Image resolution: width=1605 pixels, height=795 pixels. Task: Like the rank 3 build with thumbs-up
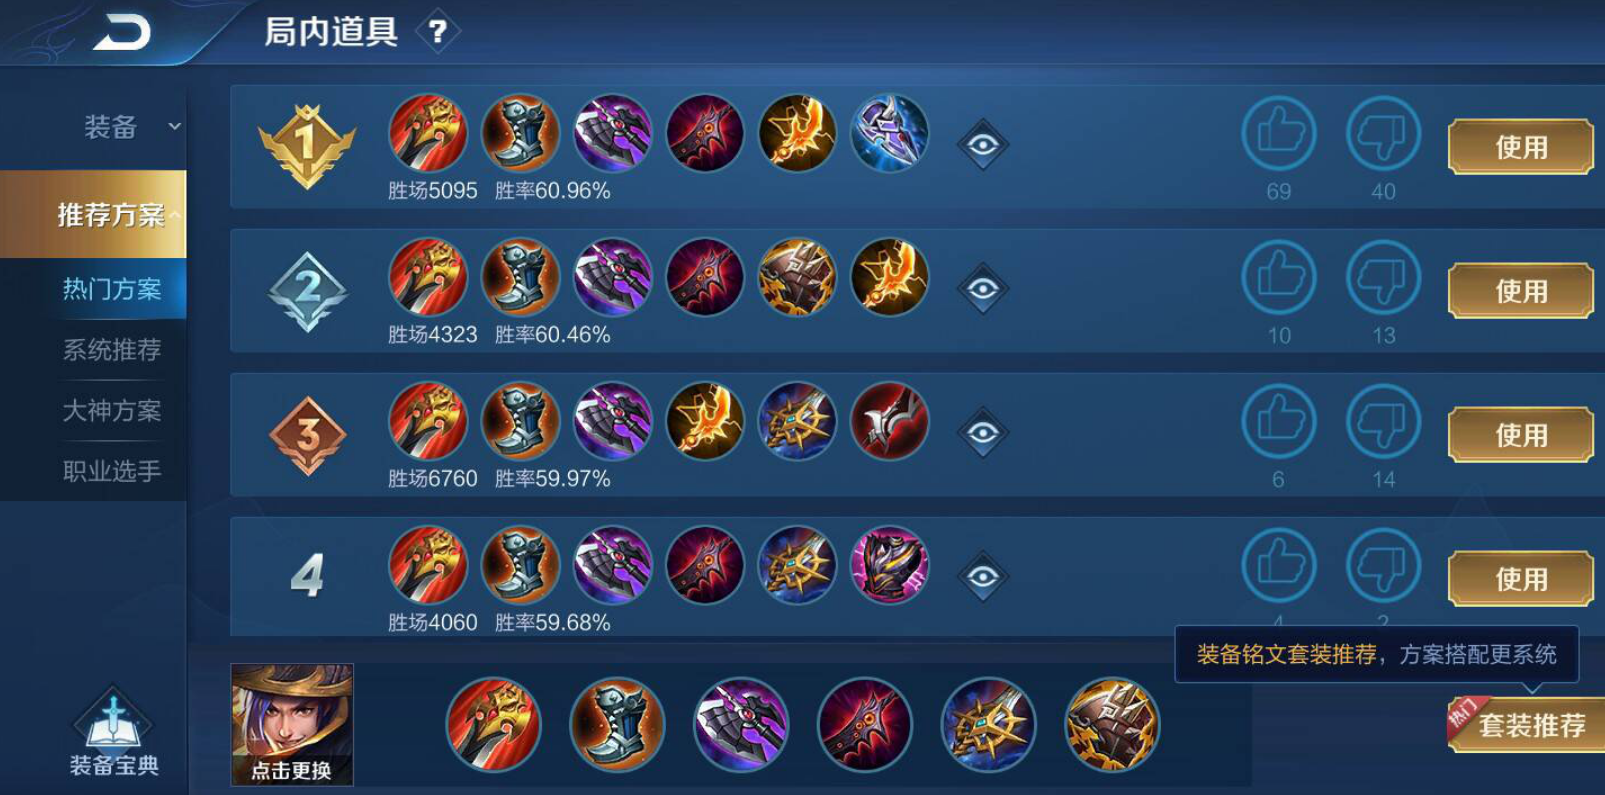(x=1279, y=422)
